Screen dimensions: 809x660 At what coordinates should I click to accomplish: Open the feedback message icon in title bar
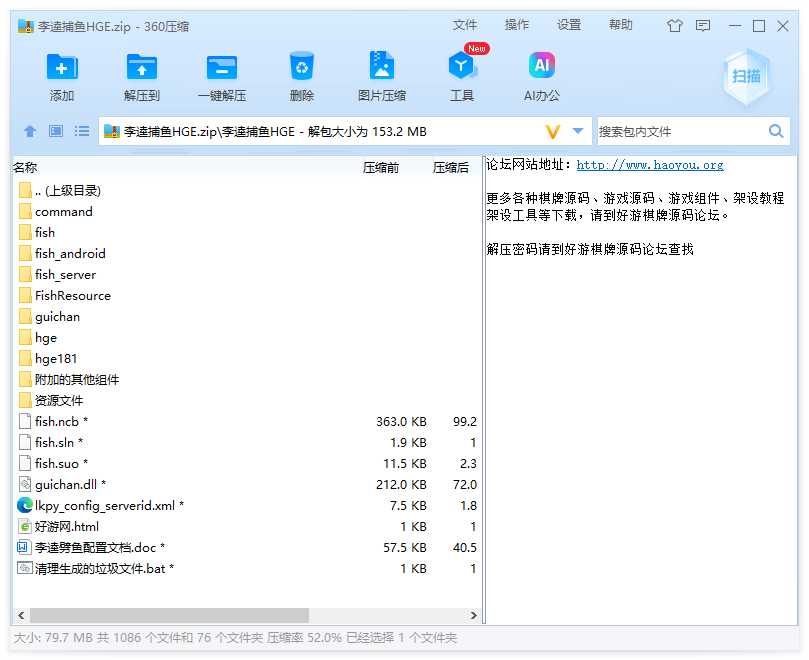click(703, 25)
